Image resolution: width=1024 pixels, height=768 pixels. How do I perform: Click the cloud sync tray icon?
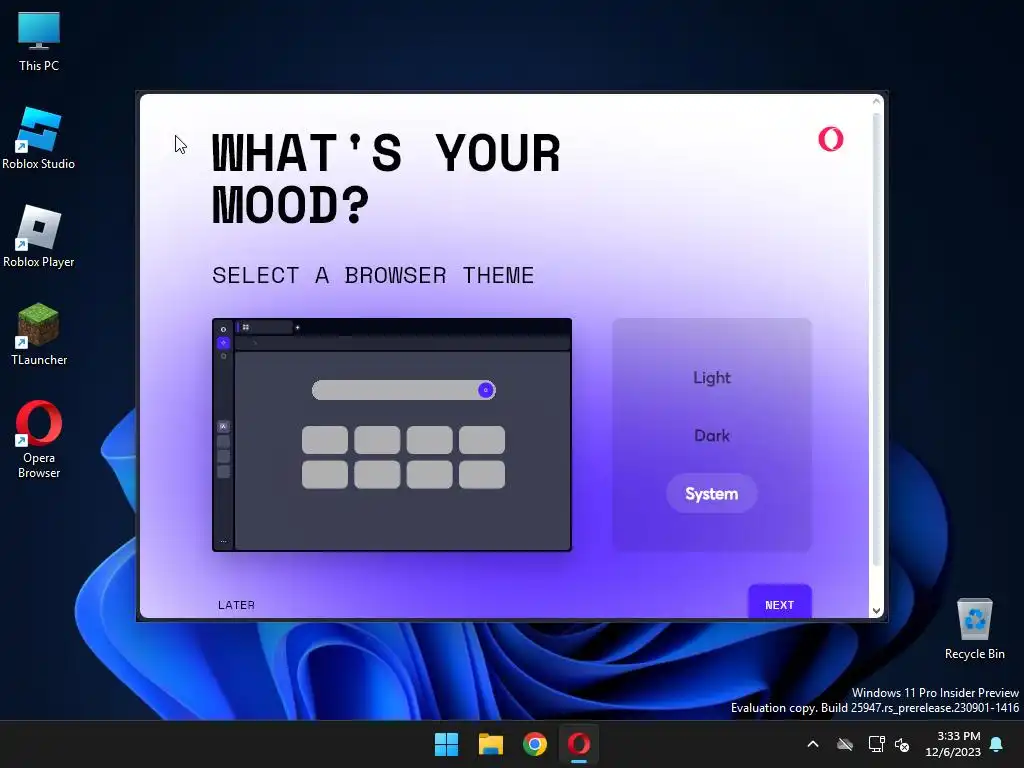click(845, 744)
